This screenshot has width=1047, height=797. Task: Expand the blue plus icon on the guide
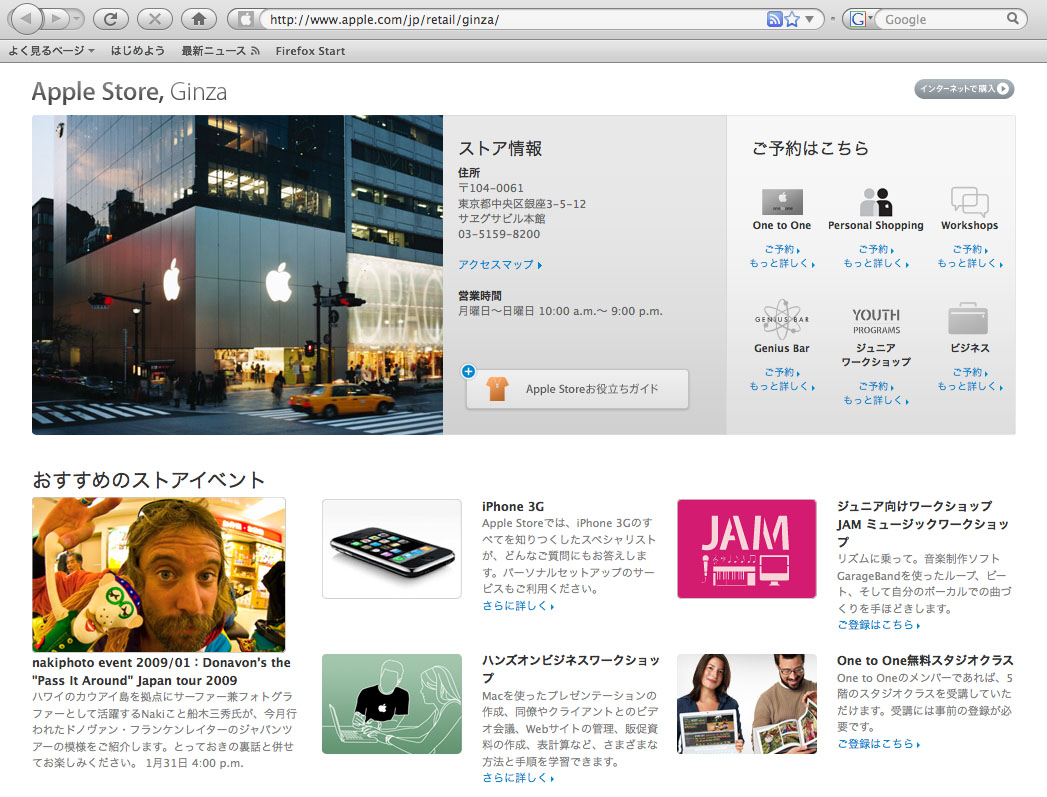468,371
